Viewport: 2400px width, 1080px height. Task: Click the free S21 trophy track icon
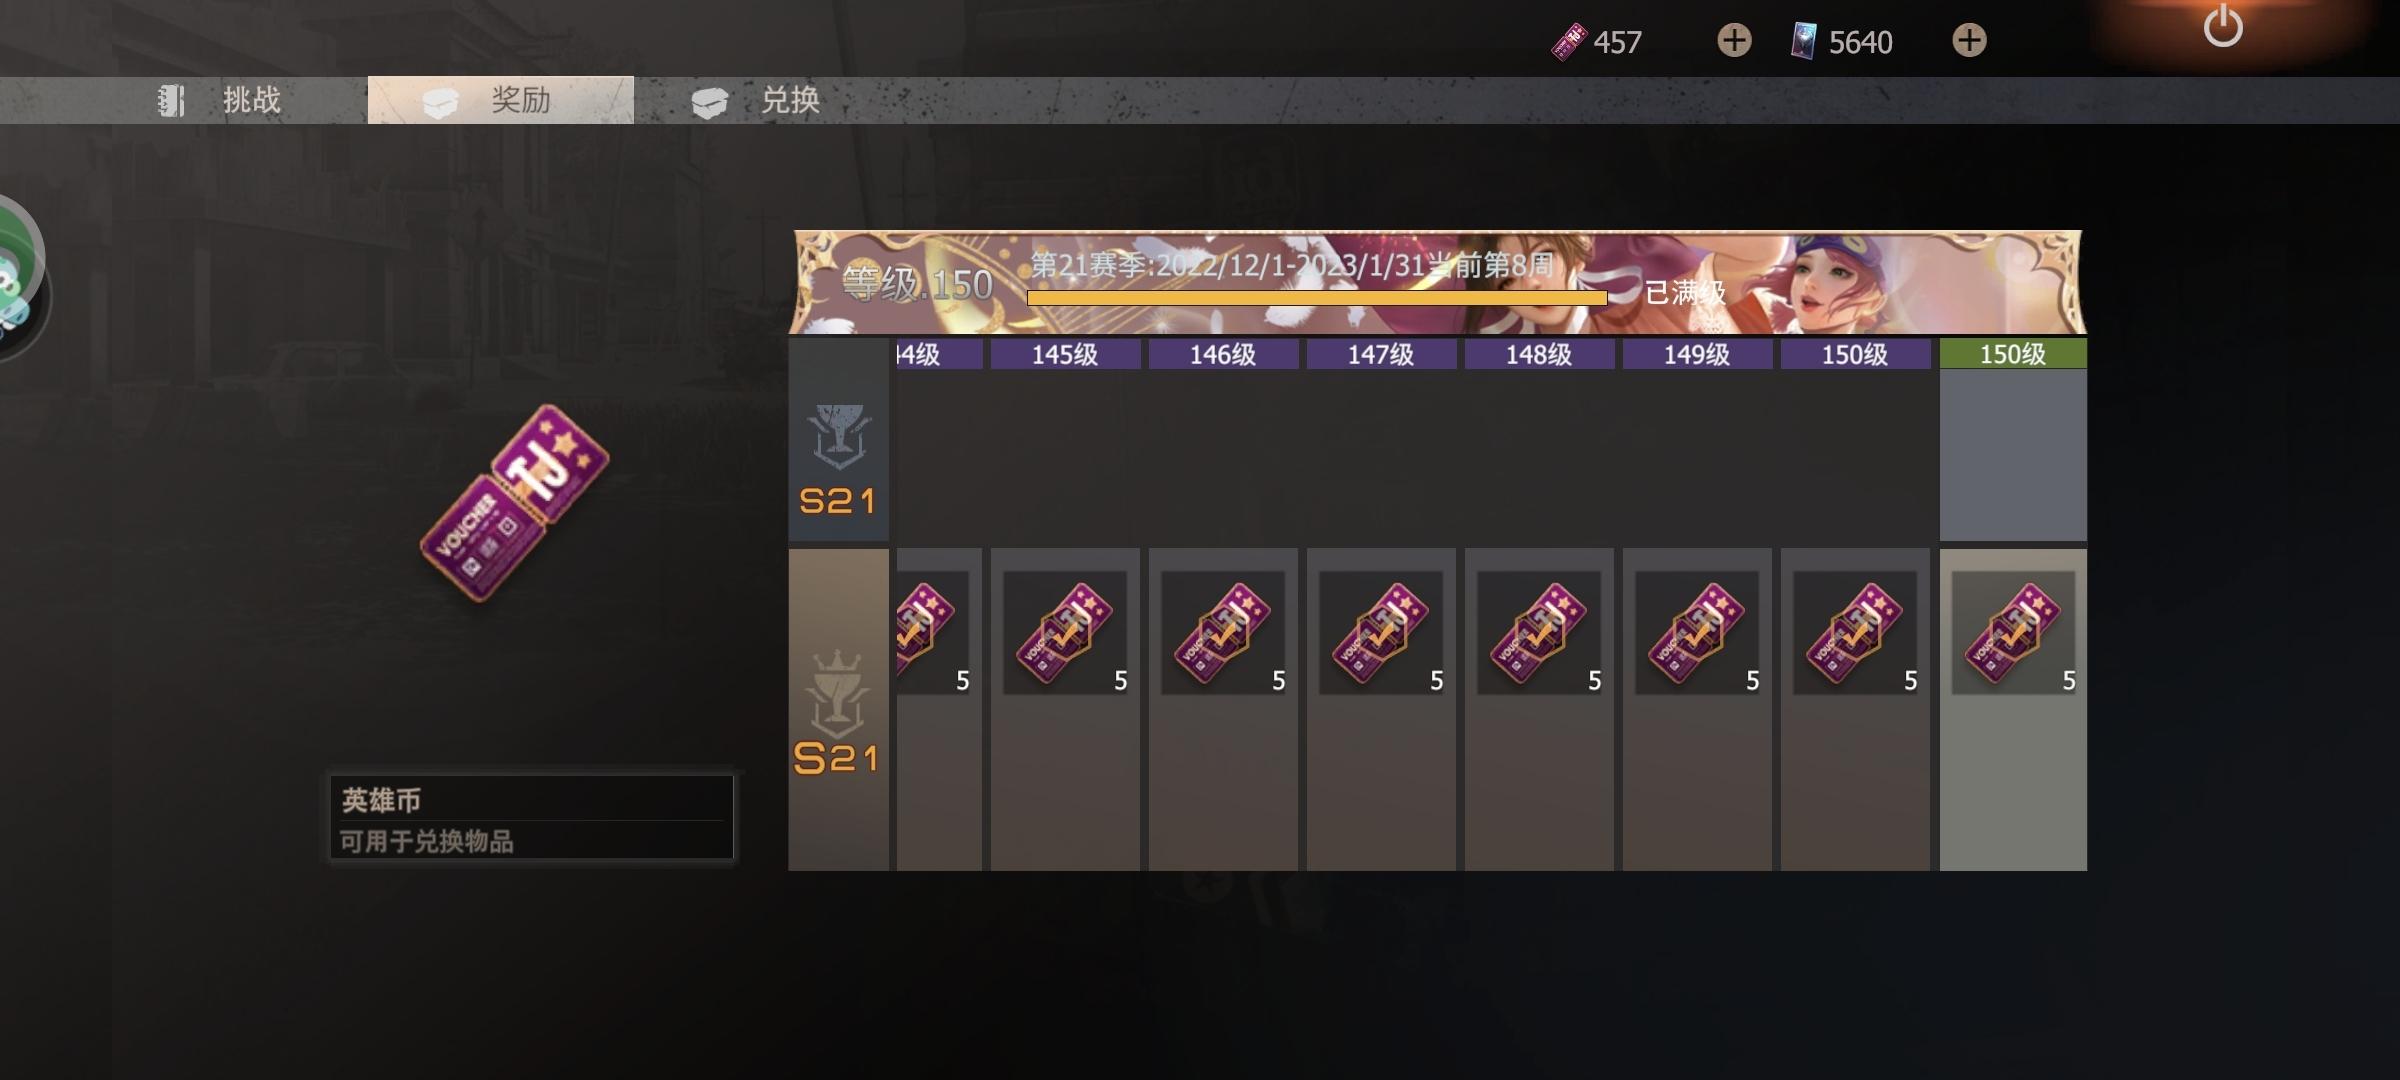(x=838, y=458)
